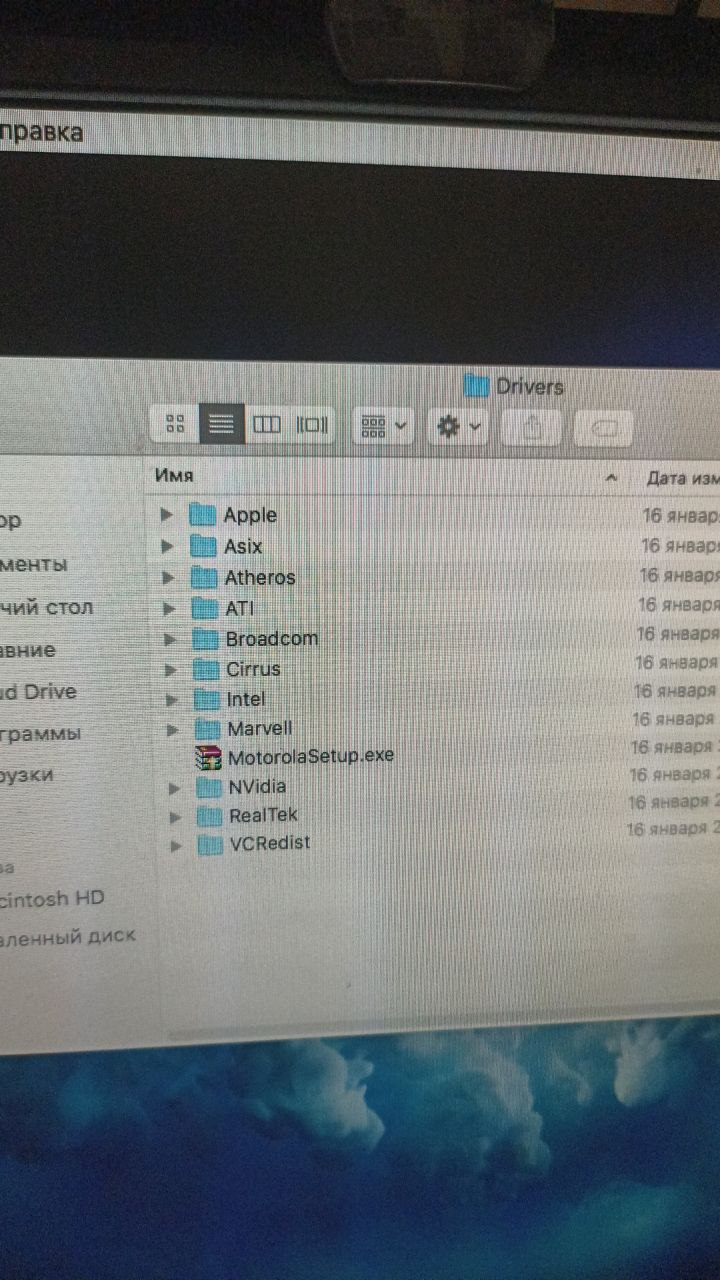Expand the Cirrus folder disclosure triangle
Viewport: 720px width, 1280px height.
(172, 669)
